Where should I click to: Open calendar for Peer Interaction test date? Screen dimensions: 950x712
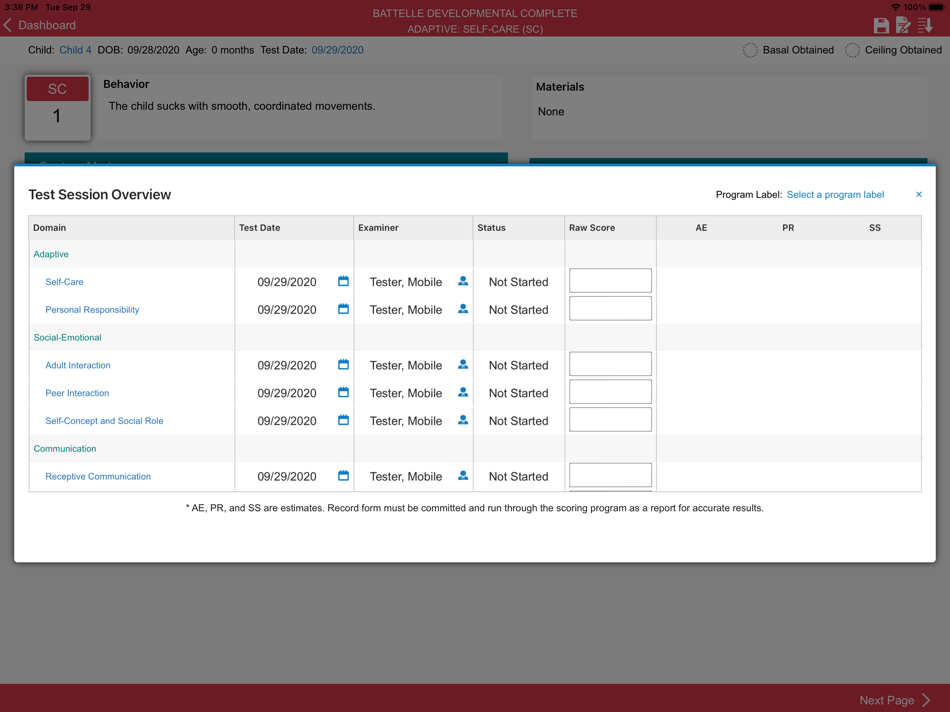[343, 393]
